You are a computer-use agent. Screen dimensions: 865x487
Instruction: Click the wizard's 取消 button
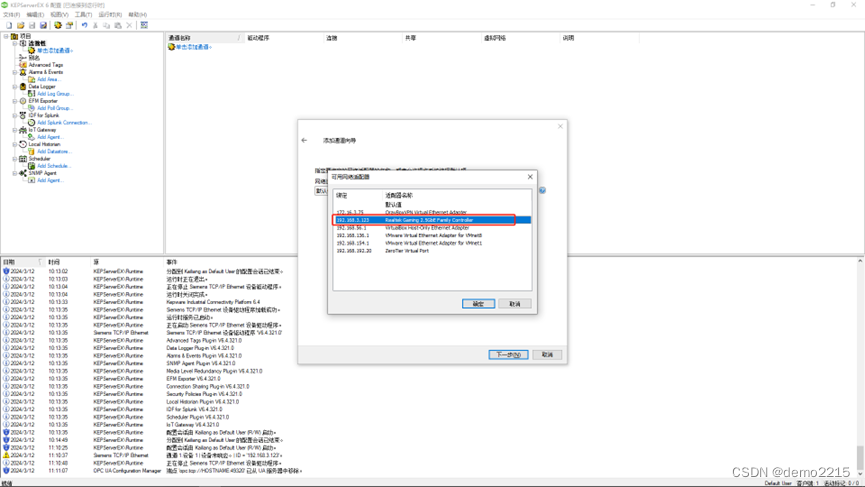click(x=547, y=355)
